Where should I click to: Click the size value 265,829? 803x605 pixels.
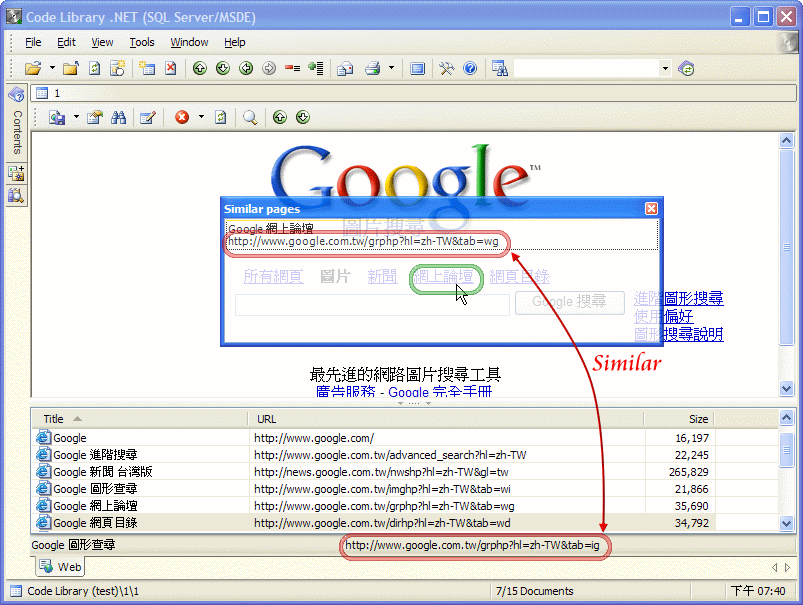coord(689,472)
